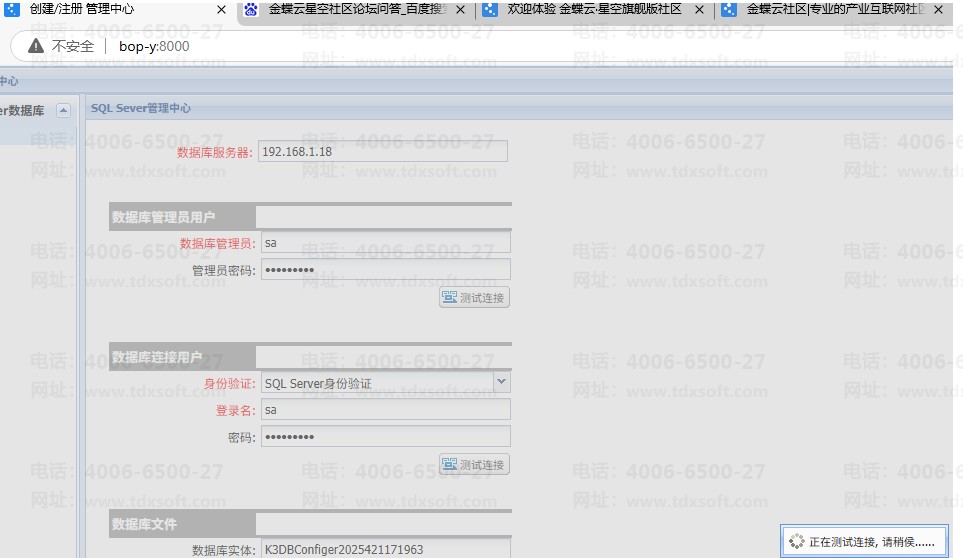Image resolution: width=963 pixels, height=558 pixels.
Task: Click the 数据库管理员 sa field
Action: pyautogui.click(x=386, y=242)
